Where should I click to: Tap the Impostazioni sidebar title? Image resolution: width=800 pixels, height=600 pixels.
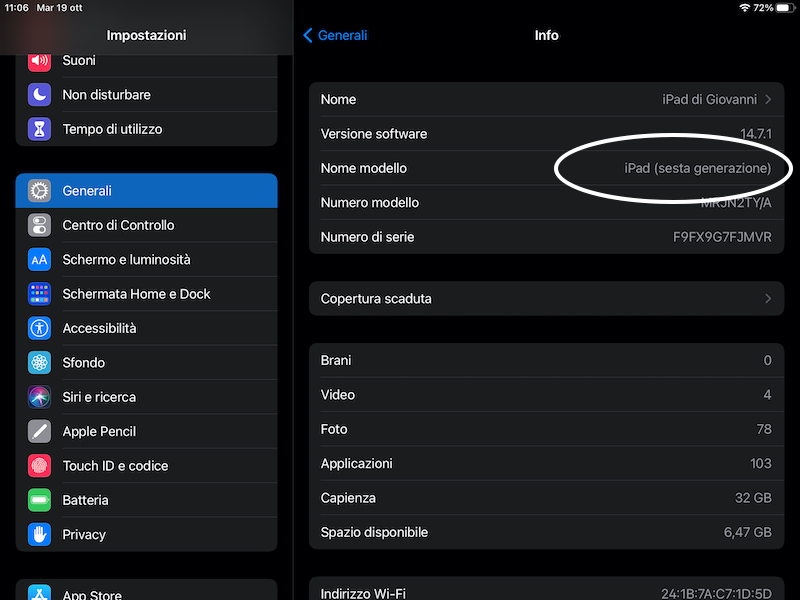pyautogui.click(x=146, y=35)
